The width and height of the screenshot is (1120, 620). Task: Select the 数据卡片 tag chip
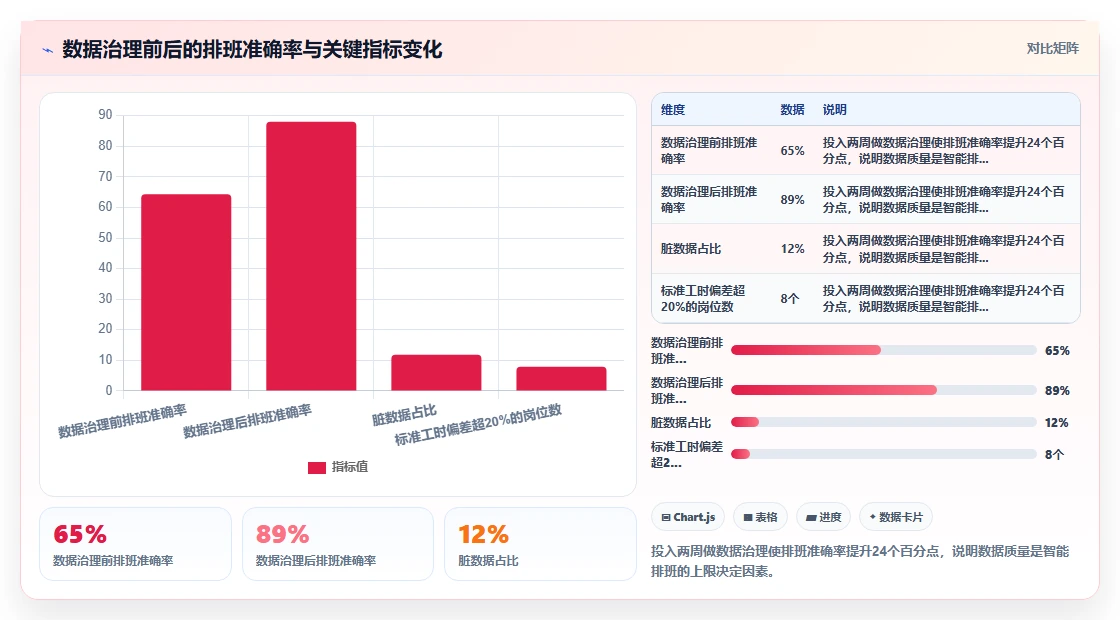(x=896, y=517)
